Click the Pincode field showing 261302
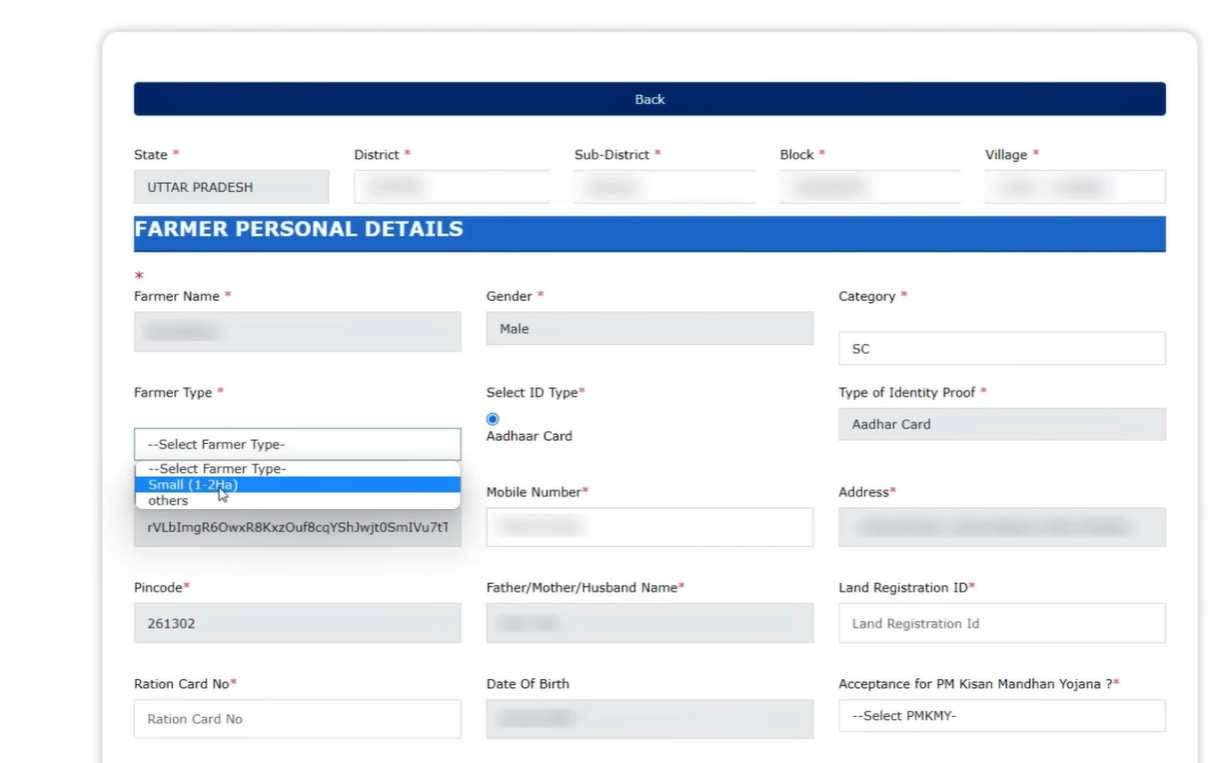The height and width of the screenshot is (763, 1231). (297, 623)
